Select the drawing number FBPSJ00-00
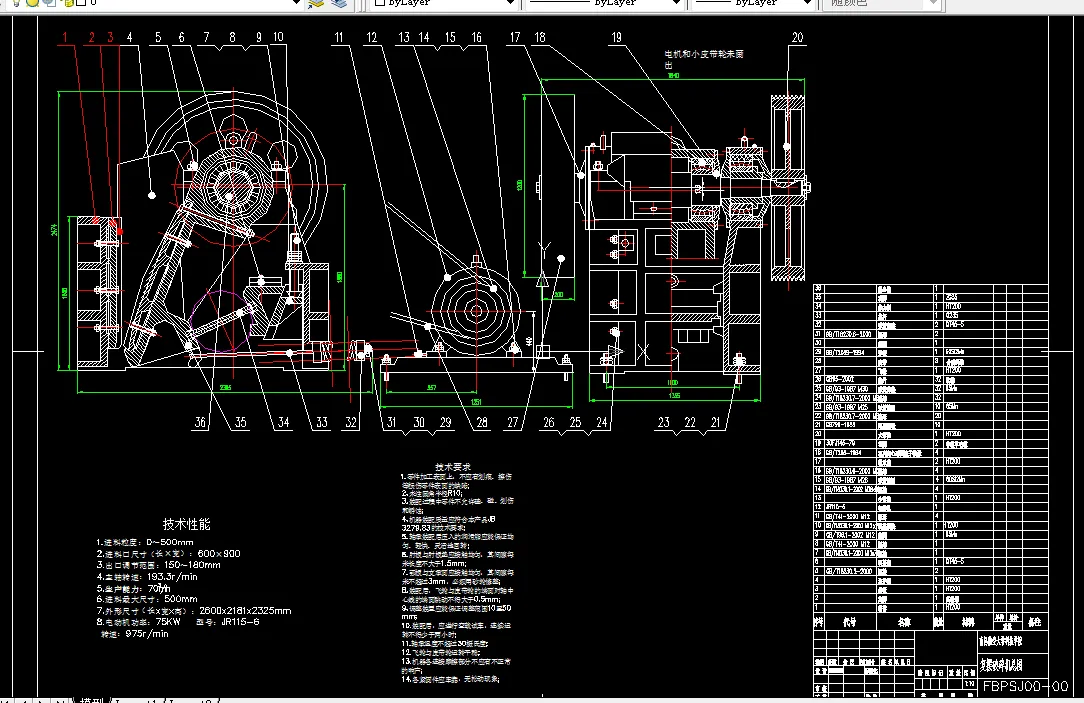The width and height of the screenshot is (1084, 703). [1026, 686]
